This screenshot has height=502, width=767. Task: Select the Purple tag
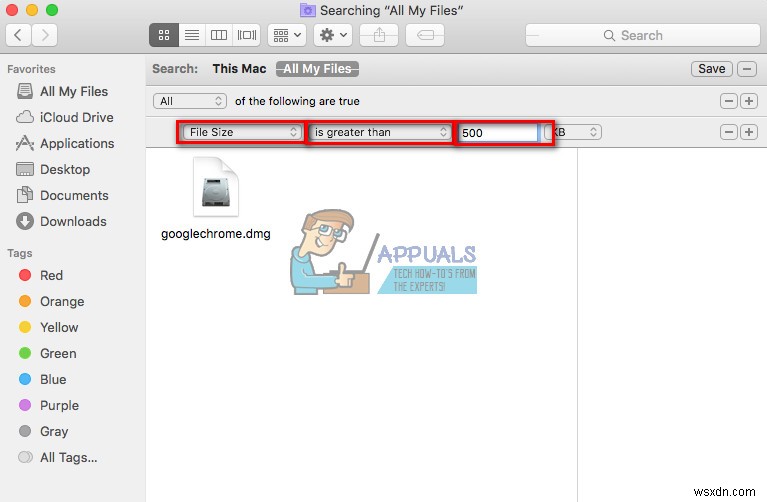(49, 405)
